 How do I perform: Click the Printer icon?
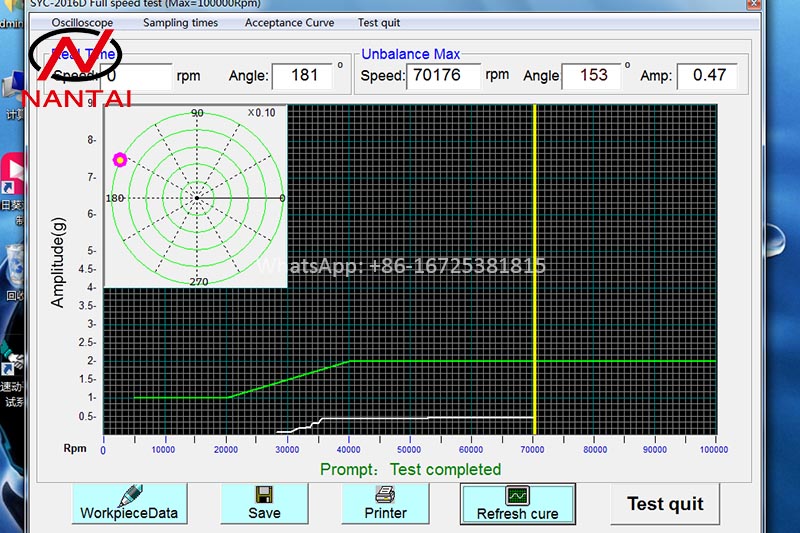tap(385, 495)
